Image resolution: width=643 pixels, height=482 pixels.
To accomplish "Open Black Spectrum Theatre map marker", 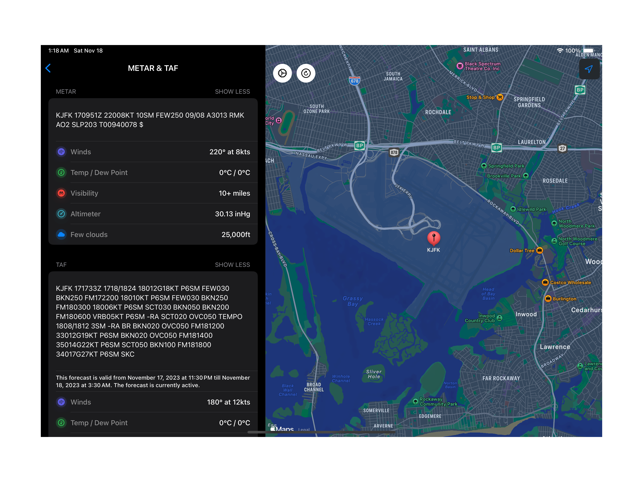I will click(460, 66).
